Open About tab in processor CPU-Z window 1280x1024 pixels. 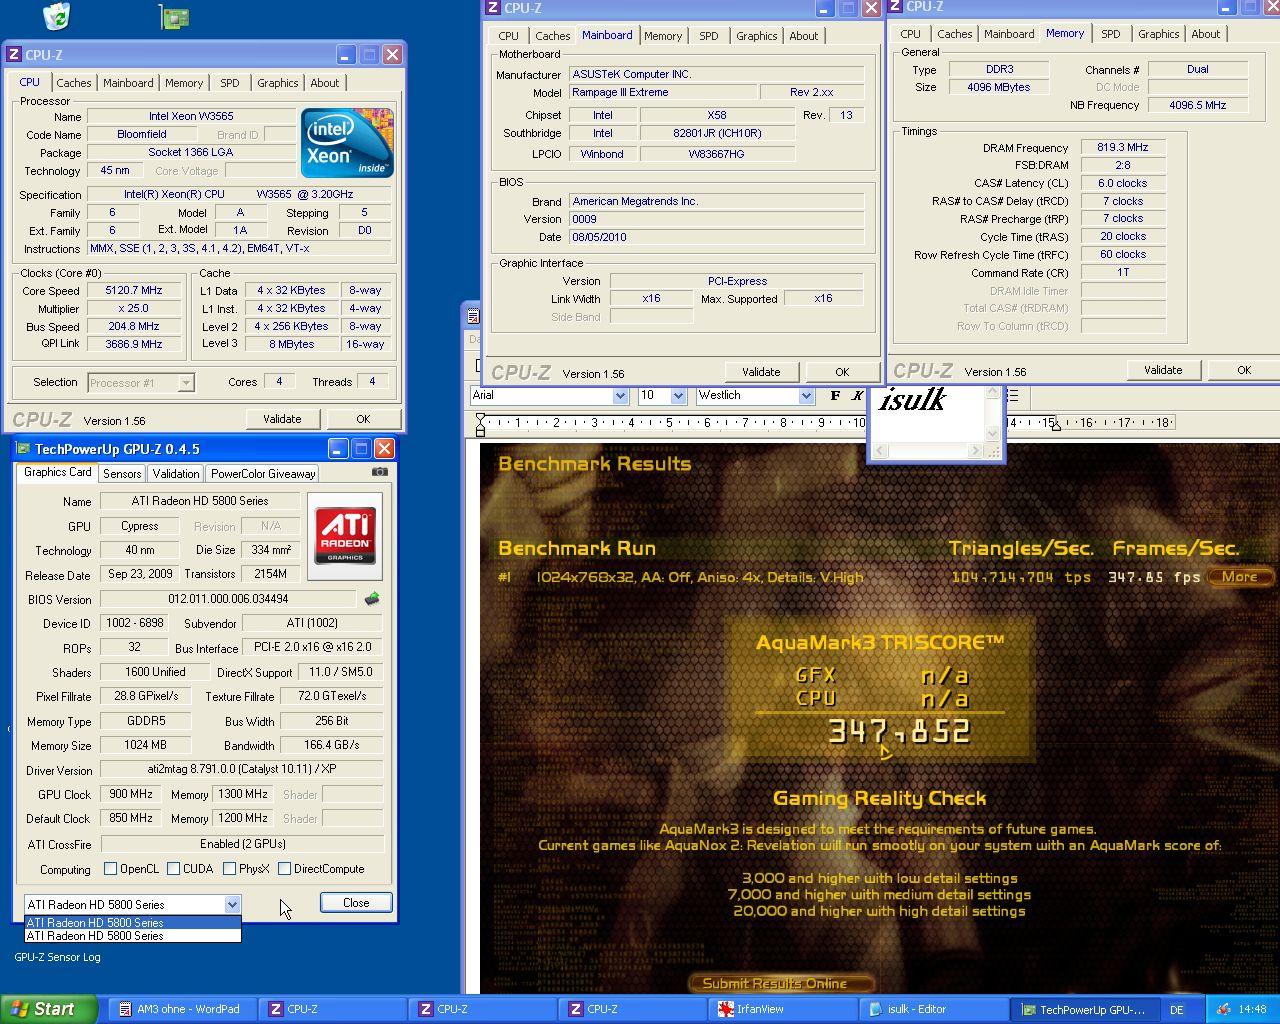324,83
